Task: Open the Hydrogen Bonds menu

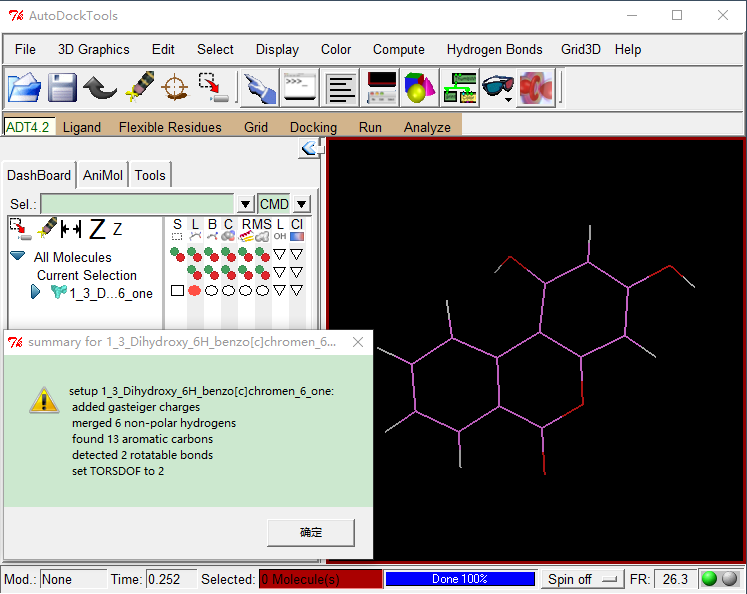Action: pyautogui.click(x=494, y=49)
